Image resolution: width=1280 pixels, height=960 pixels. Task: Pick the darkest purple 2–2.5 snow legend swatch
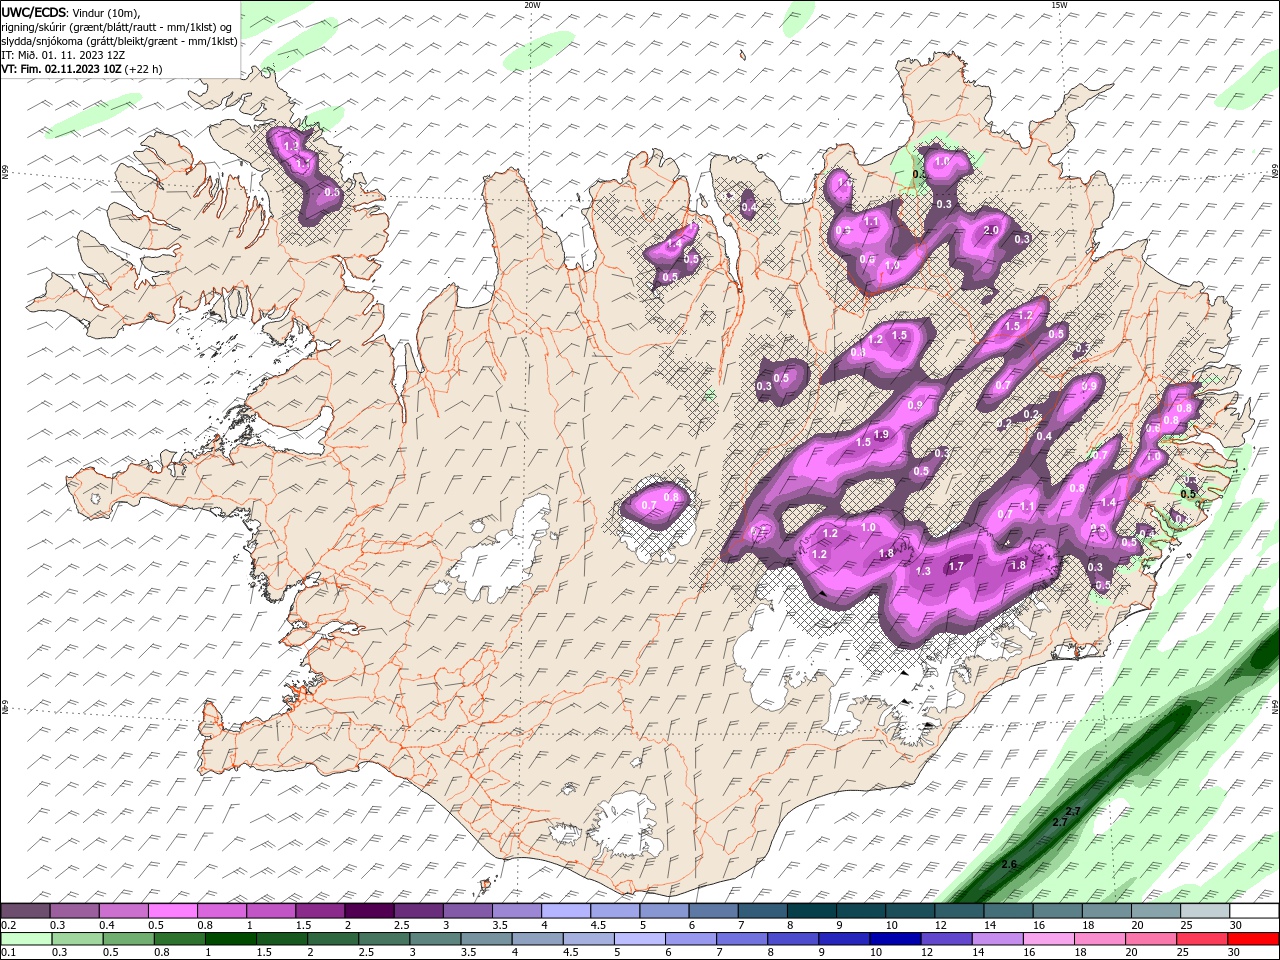[x=369, y=911]
